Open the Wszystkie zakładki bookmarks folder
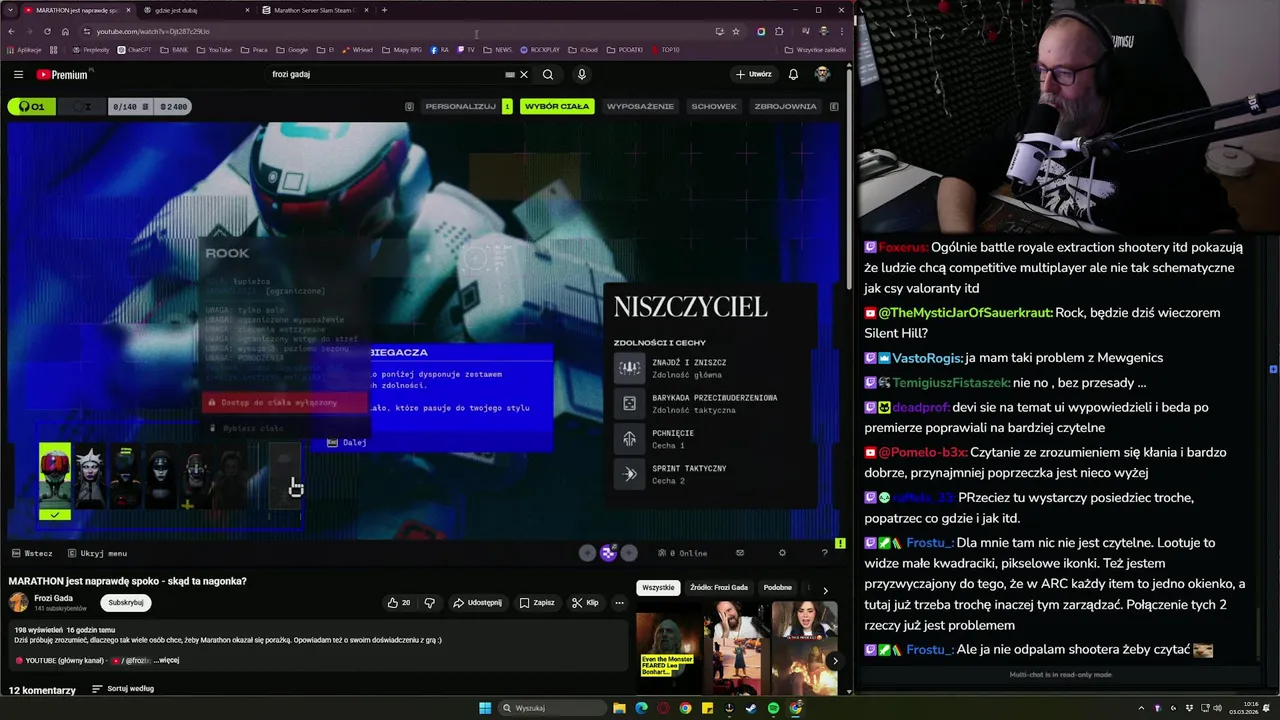1280x720 pixels. [x=815, y=50]
